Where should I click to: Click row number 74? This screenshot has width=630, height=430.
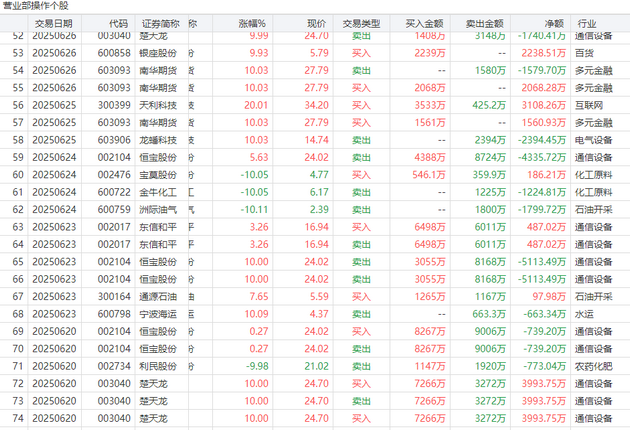(18, 418)
